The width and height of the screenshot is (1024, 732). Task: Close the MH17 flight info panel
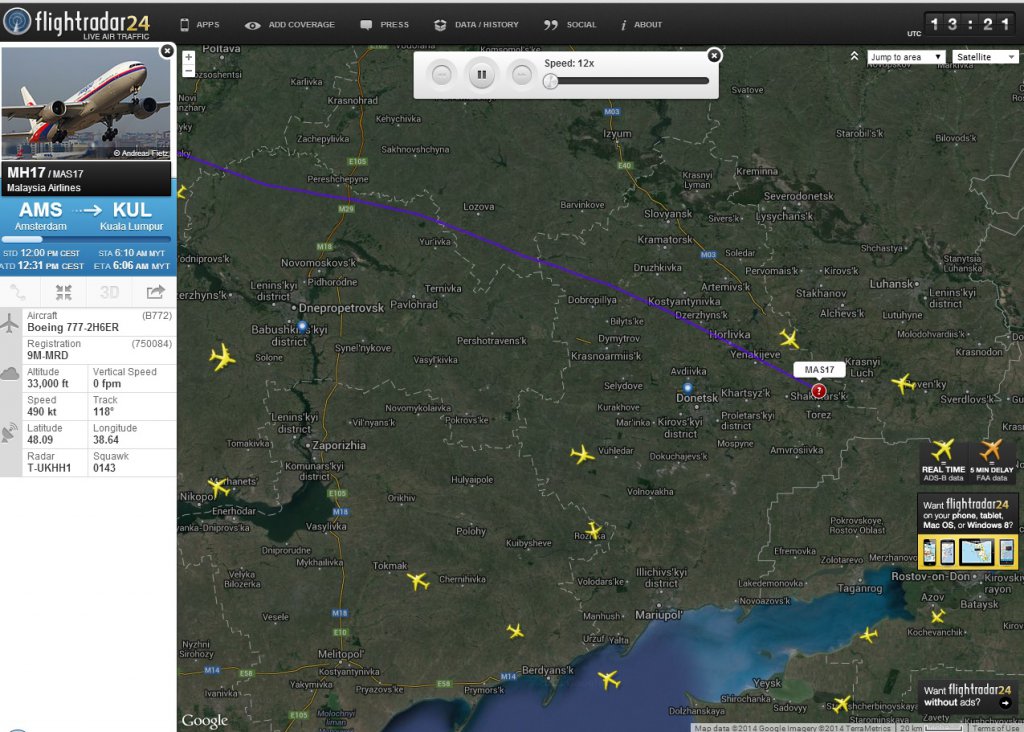pyautogui.click(x=167, y=51)
